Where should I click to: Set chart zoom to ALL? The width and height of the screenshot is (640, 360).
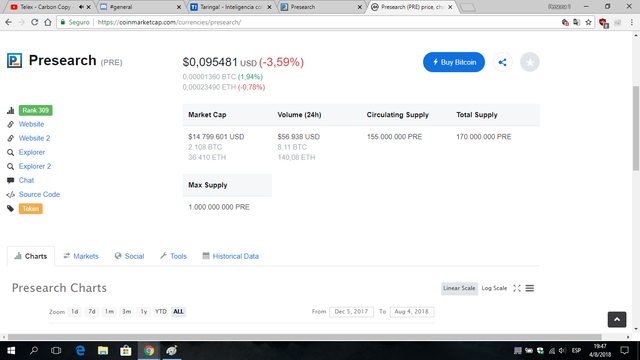pos(178,311)
